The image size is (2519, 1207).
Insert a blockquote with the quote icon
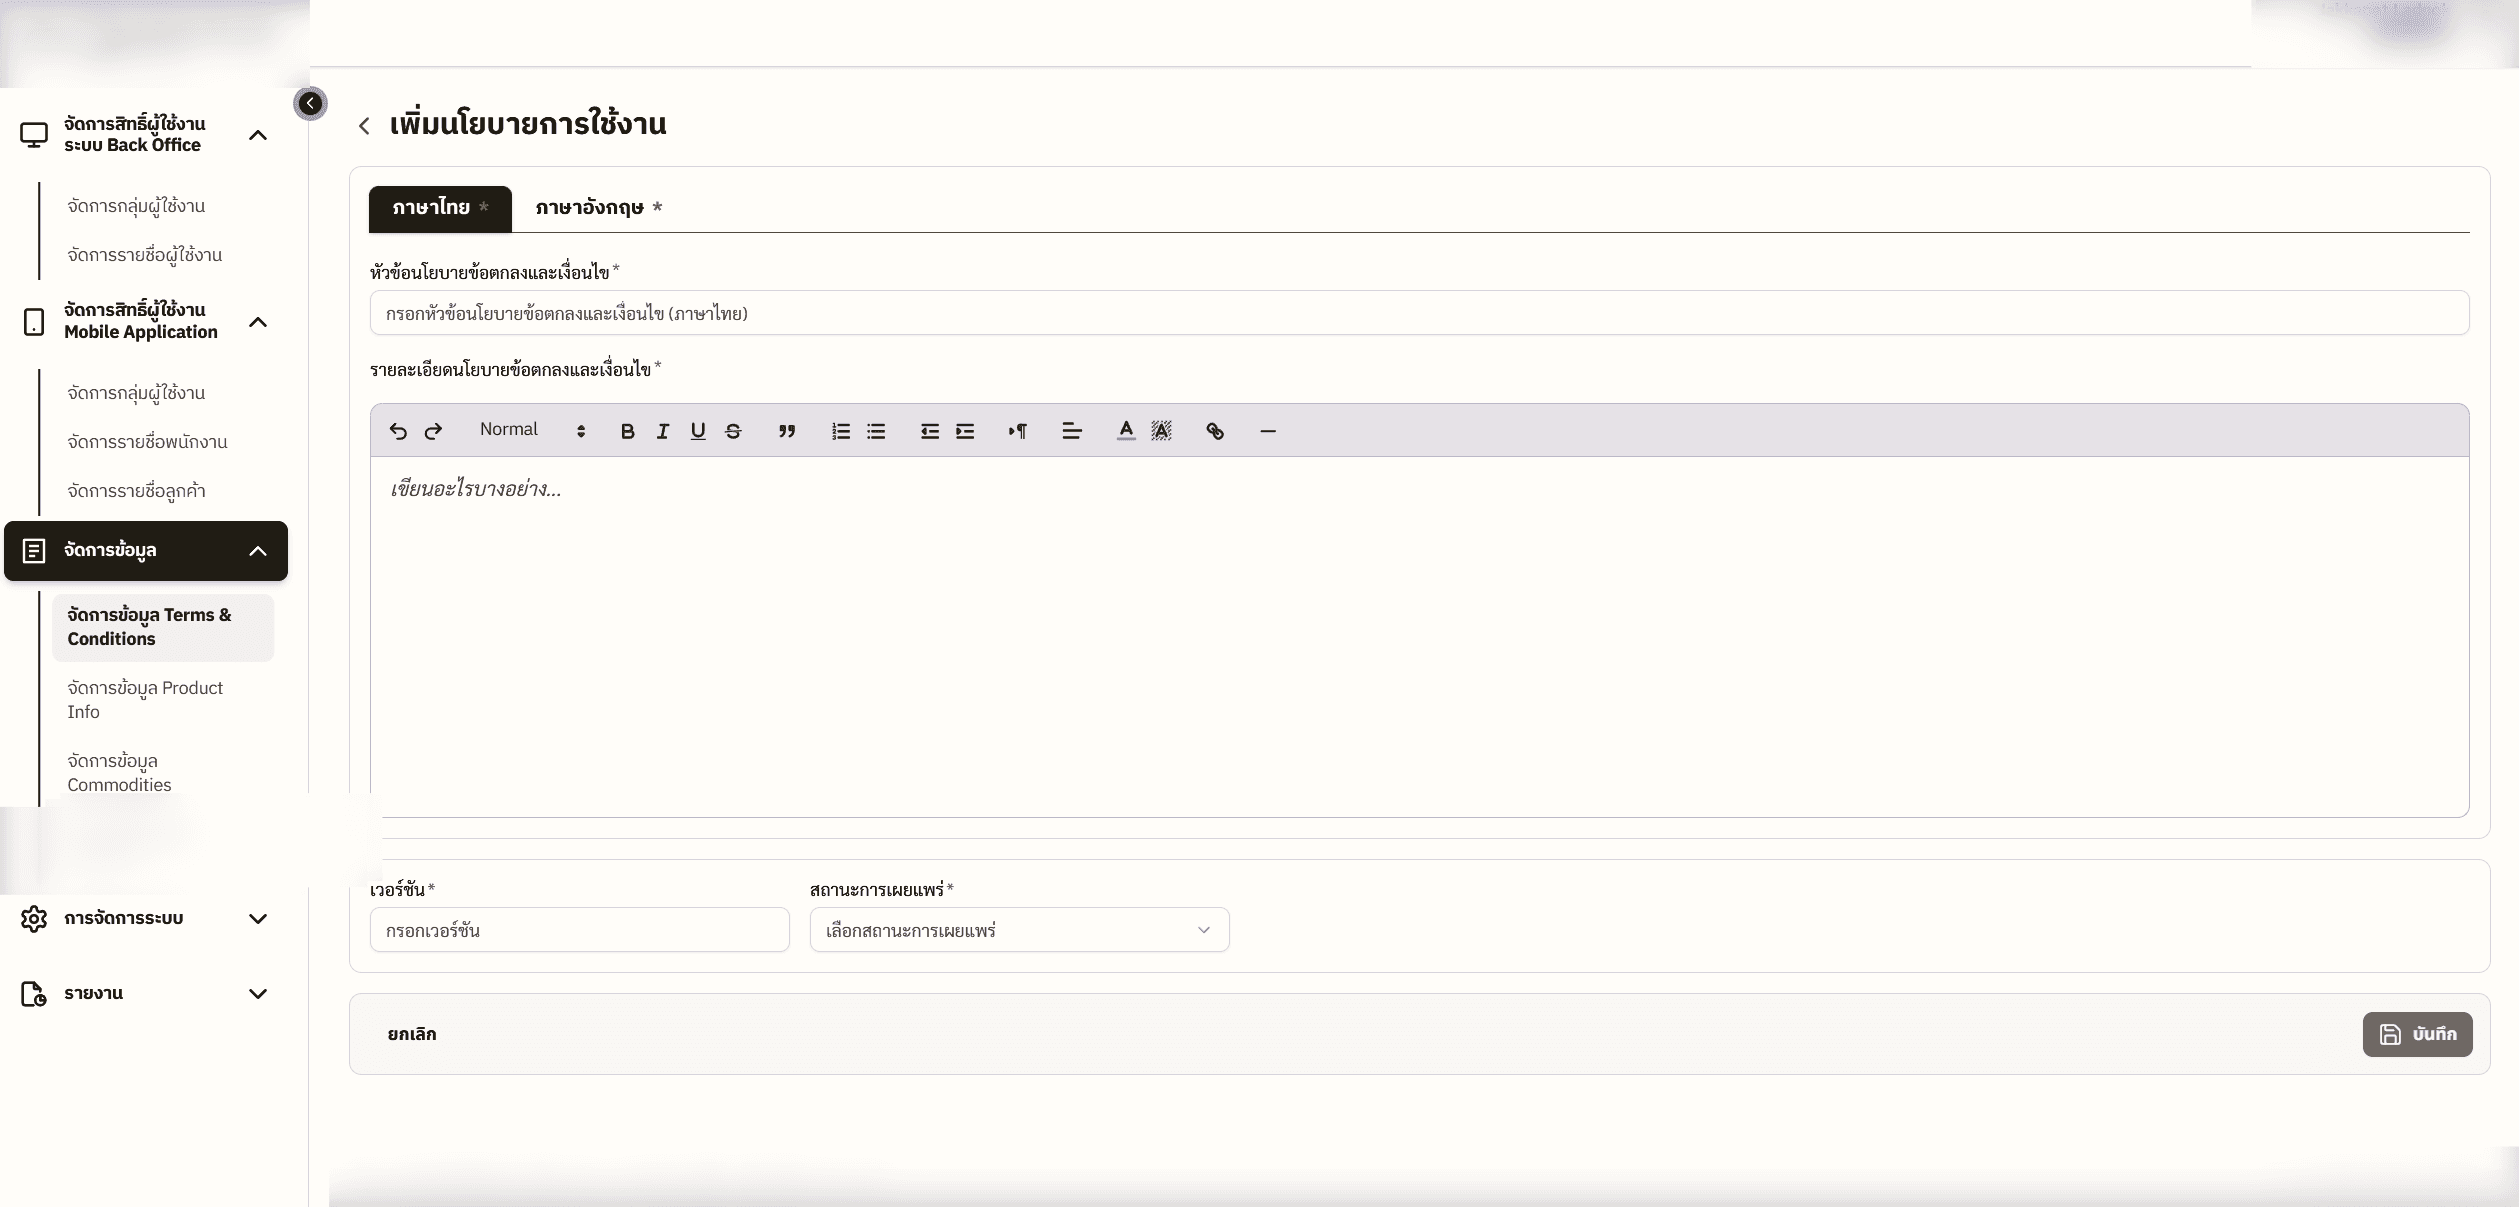click(x=787, y=431)
